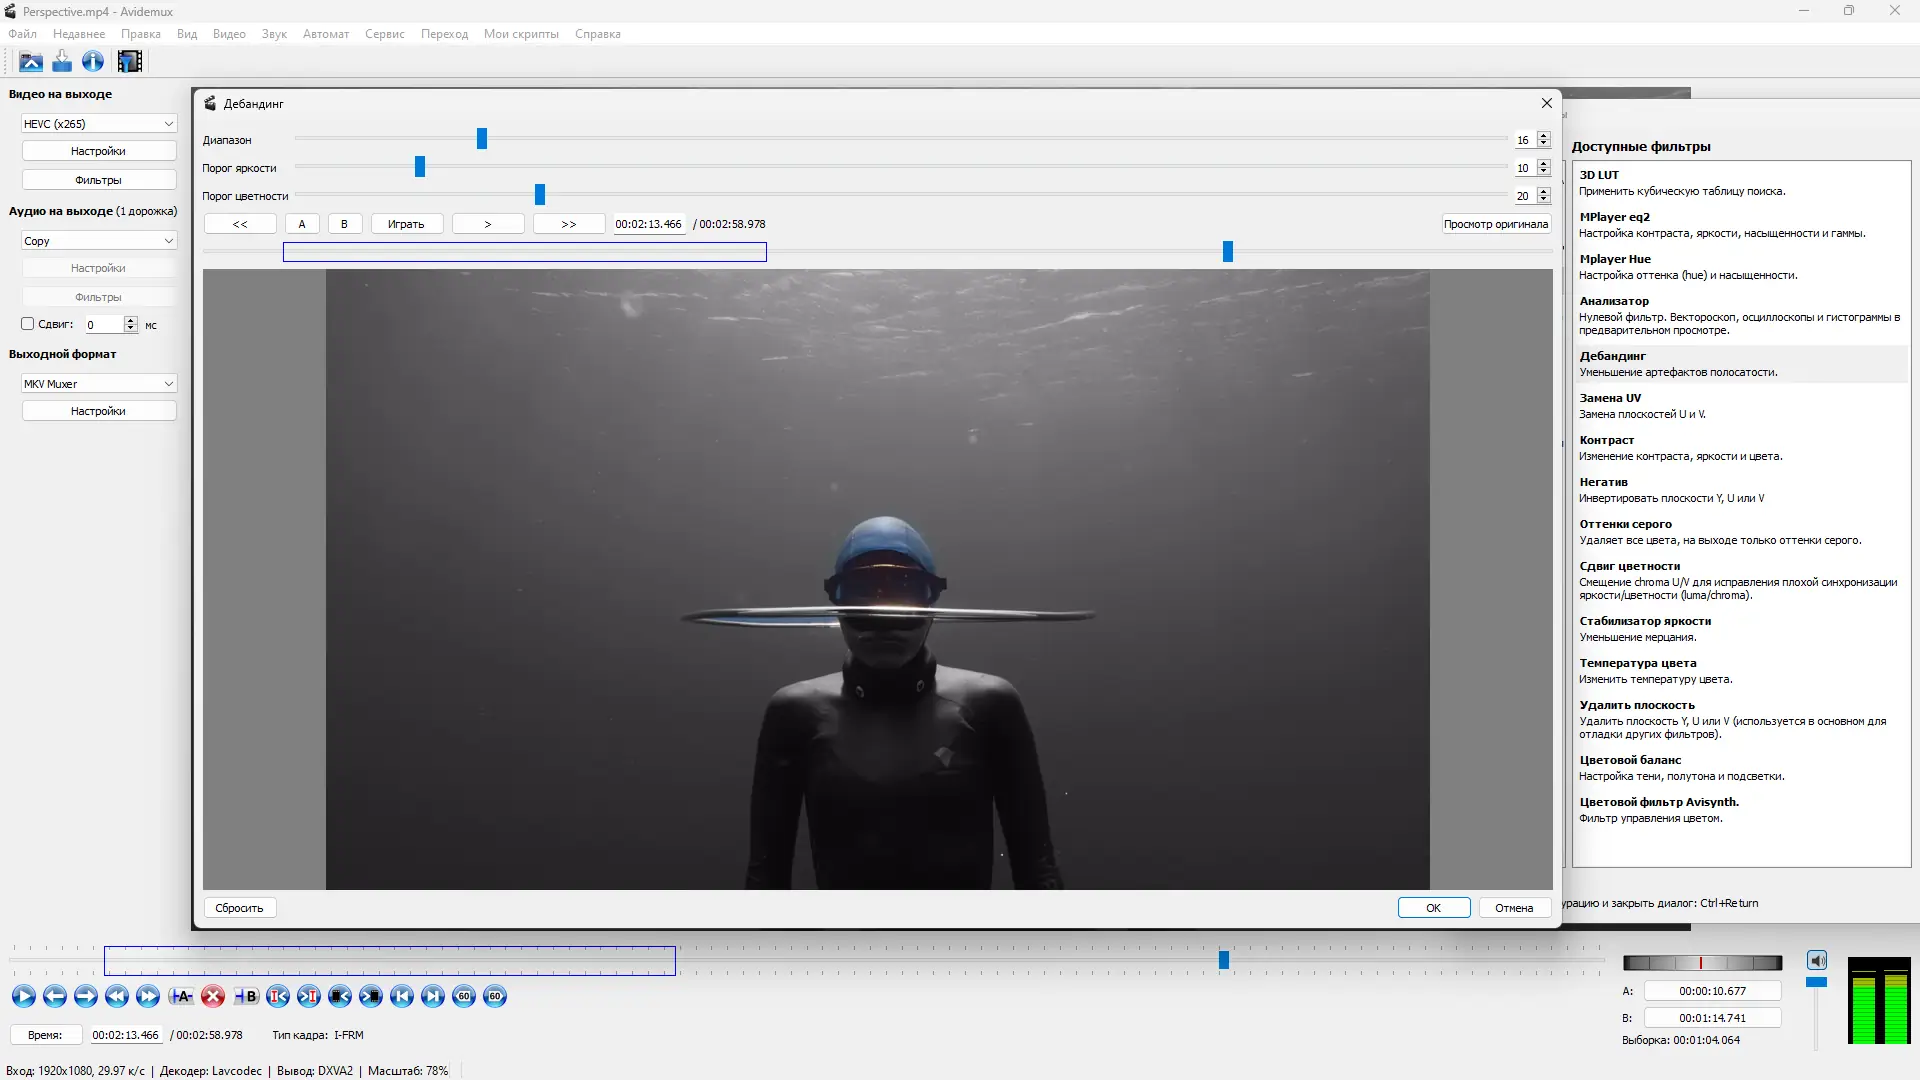Click the set marker A icon
1920x1080 pixels.
pyautogui.click(x=181, y=996)
